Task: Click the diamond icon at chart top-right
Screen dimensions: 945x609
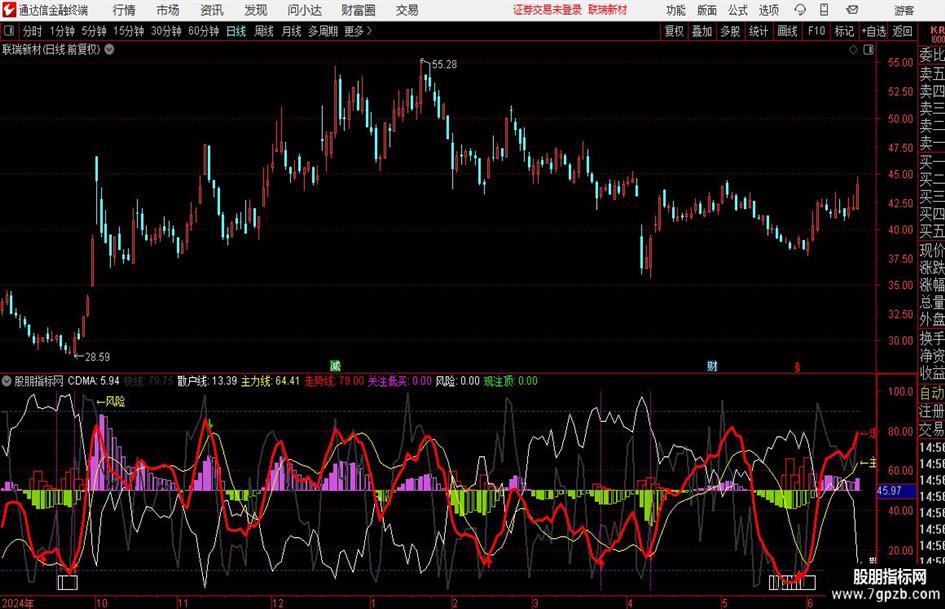Action: (853, 50)
